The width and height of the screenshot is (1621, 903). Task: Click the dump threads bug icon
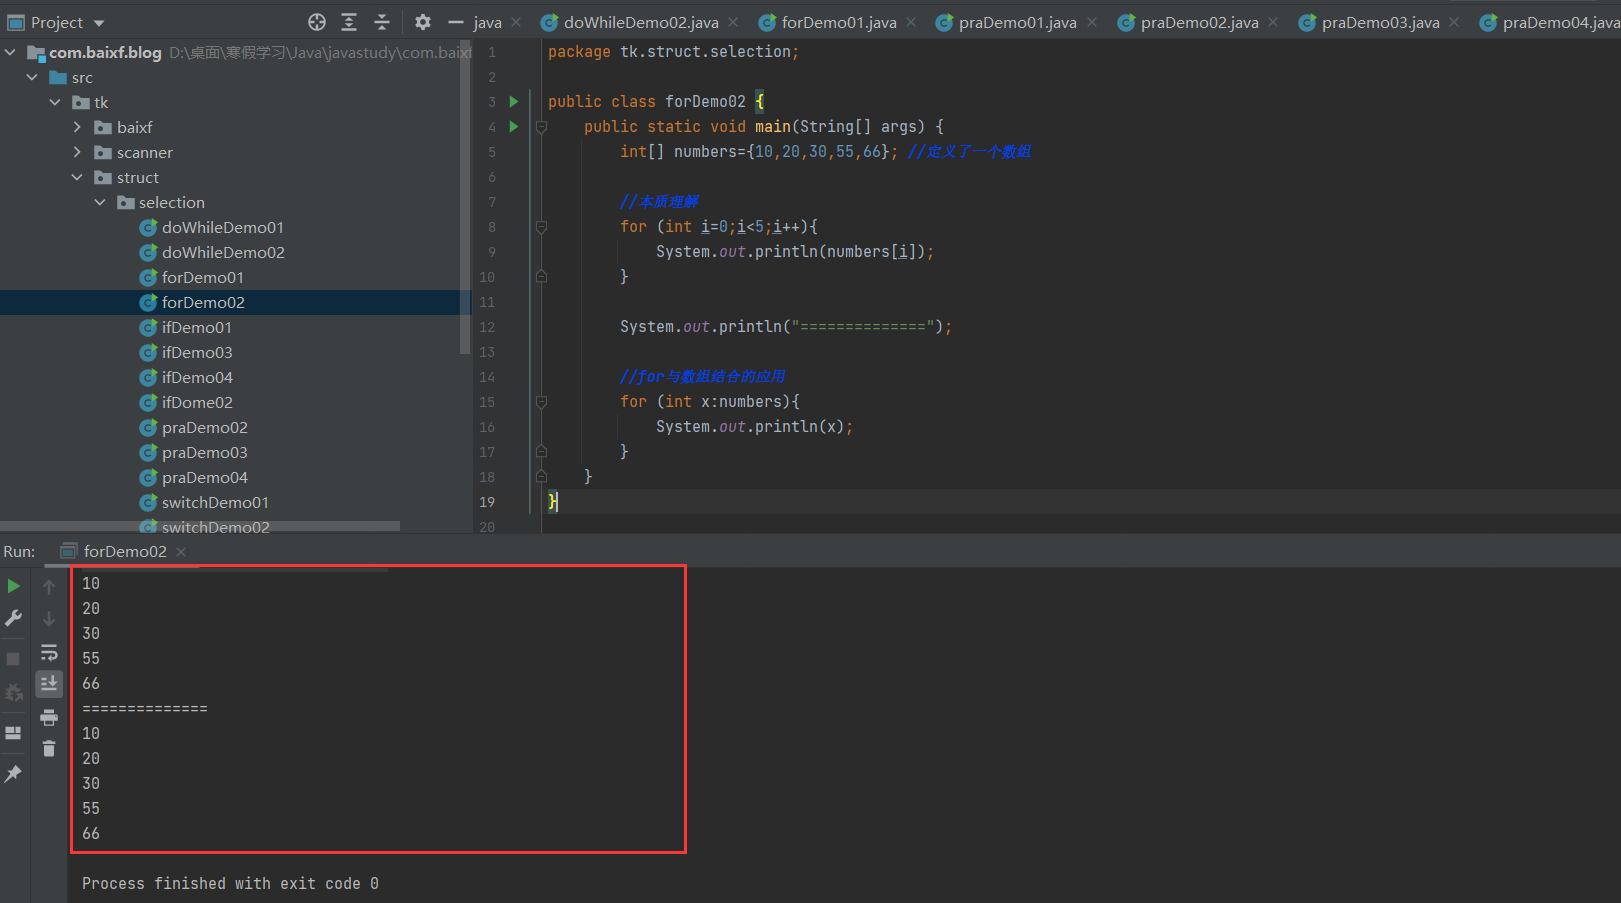pyautogui.click(x=14, y=692)
